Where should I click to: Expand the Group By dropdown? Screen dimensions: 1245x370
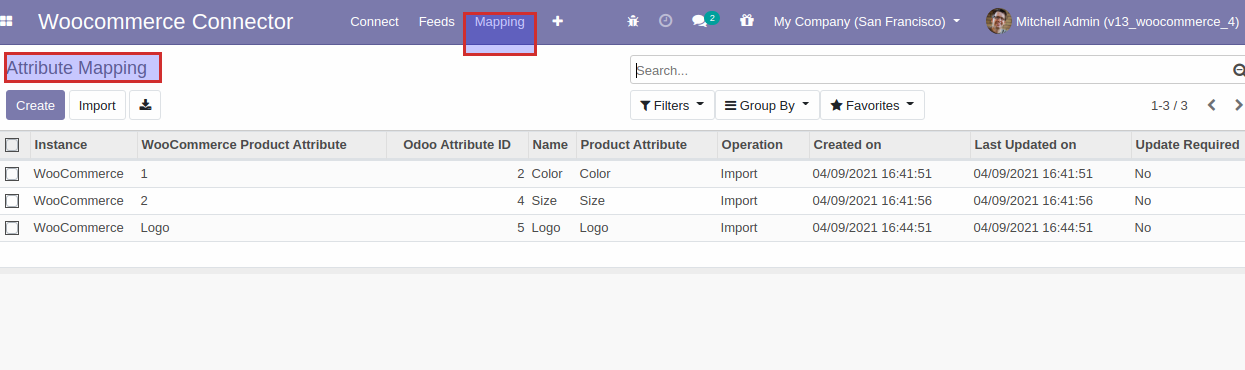point(767,105)
